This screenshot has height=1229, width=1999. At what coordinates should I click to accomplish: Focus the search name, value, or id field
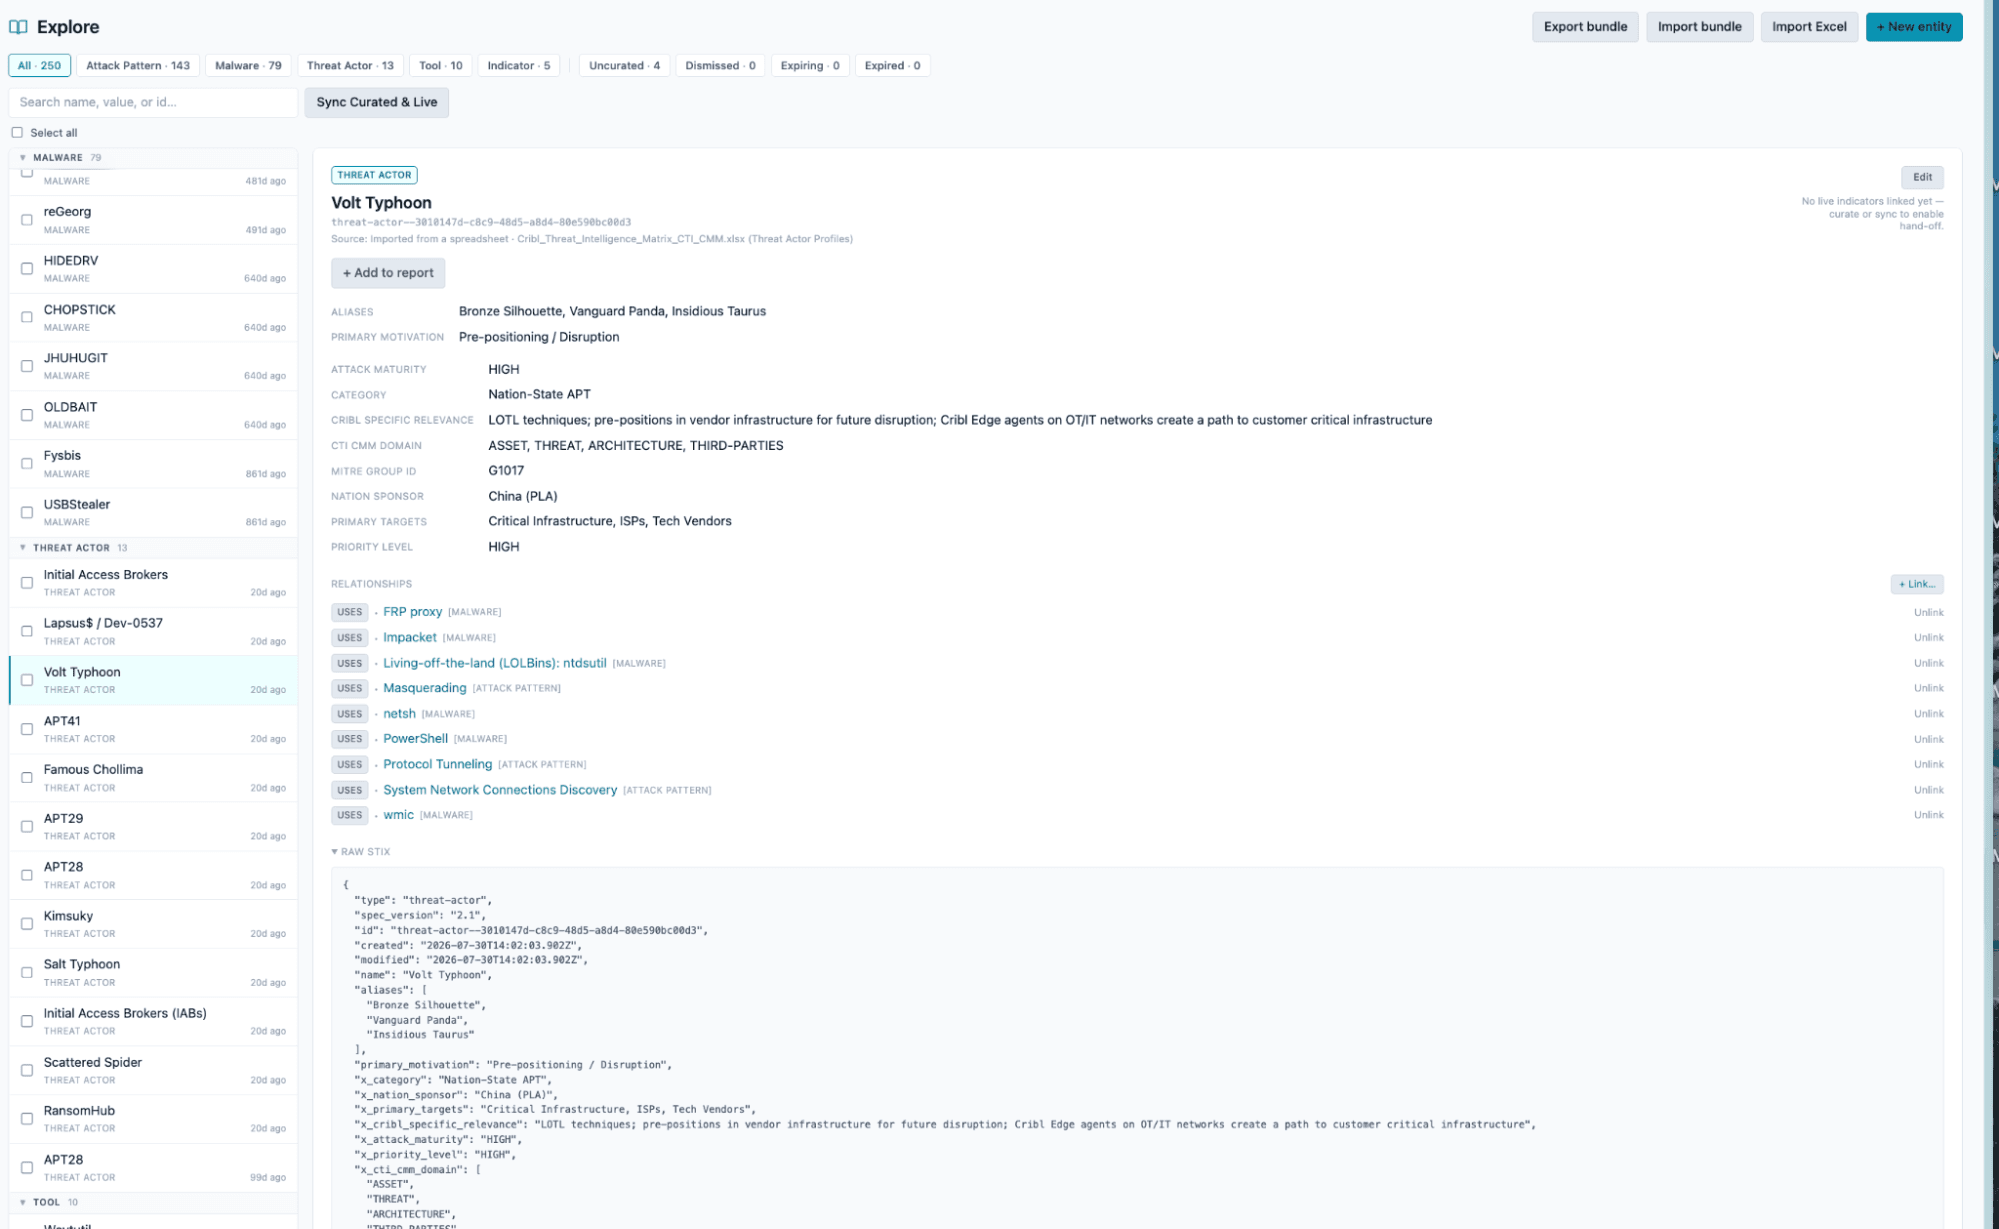point(153,102)
